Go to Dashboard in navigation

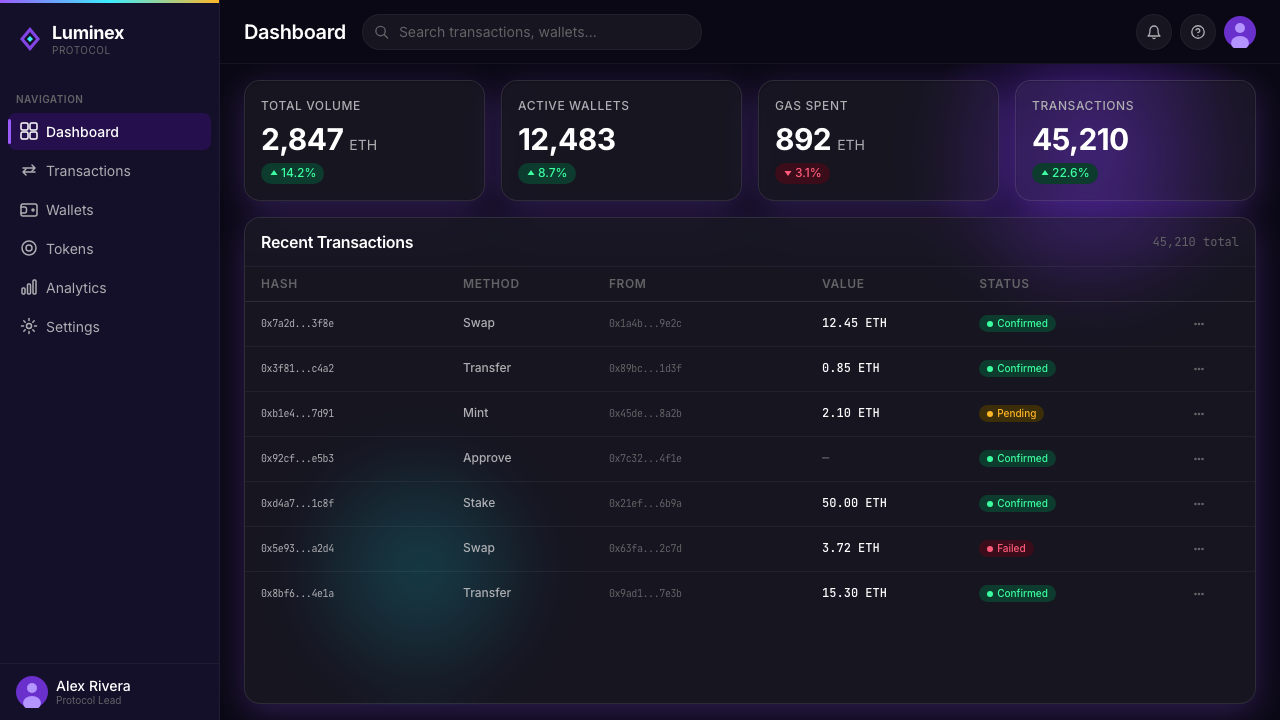[x=110, y=131]
